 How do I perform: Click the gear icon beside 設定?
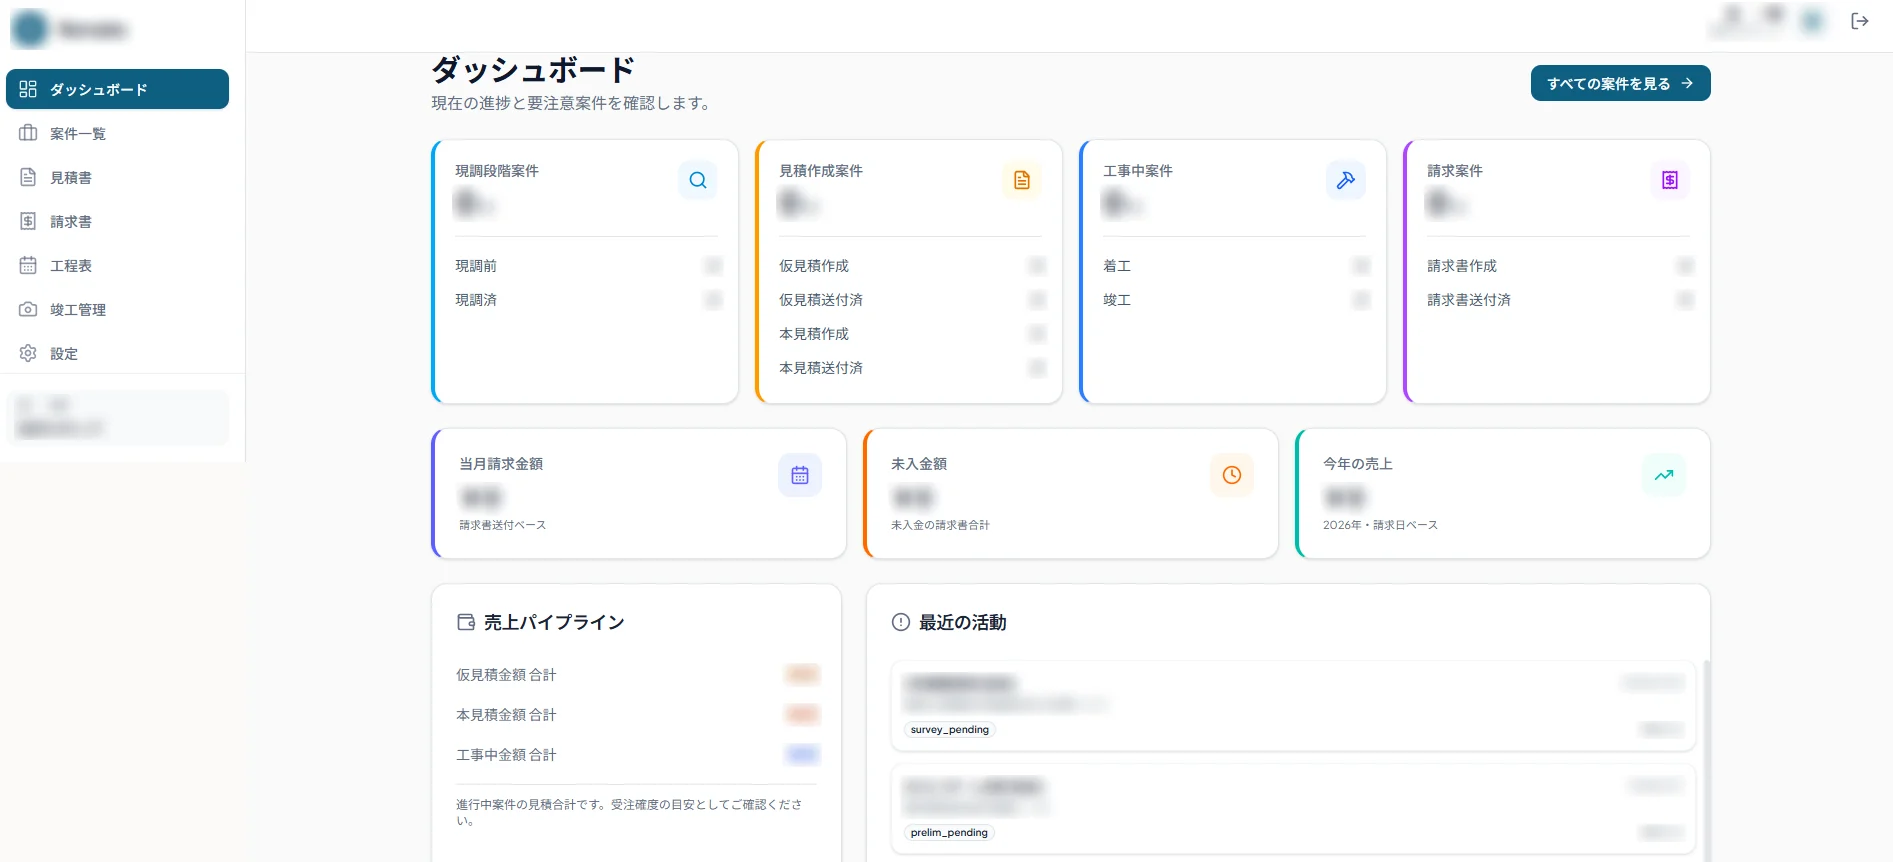point(28,353)
